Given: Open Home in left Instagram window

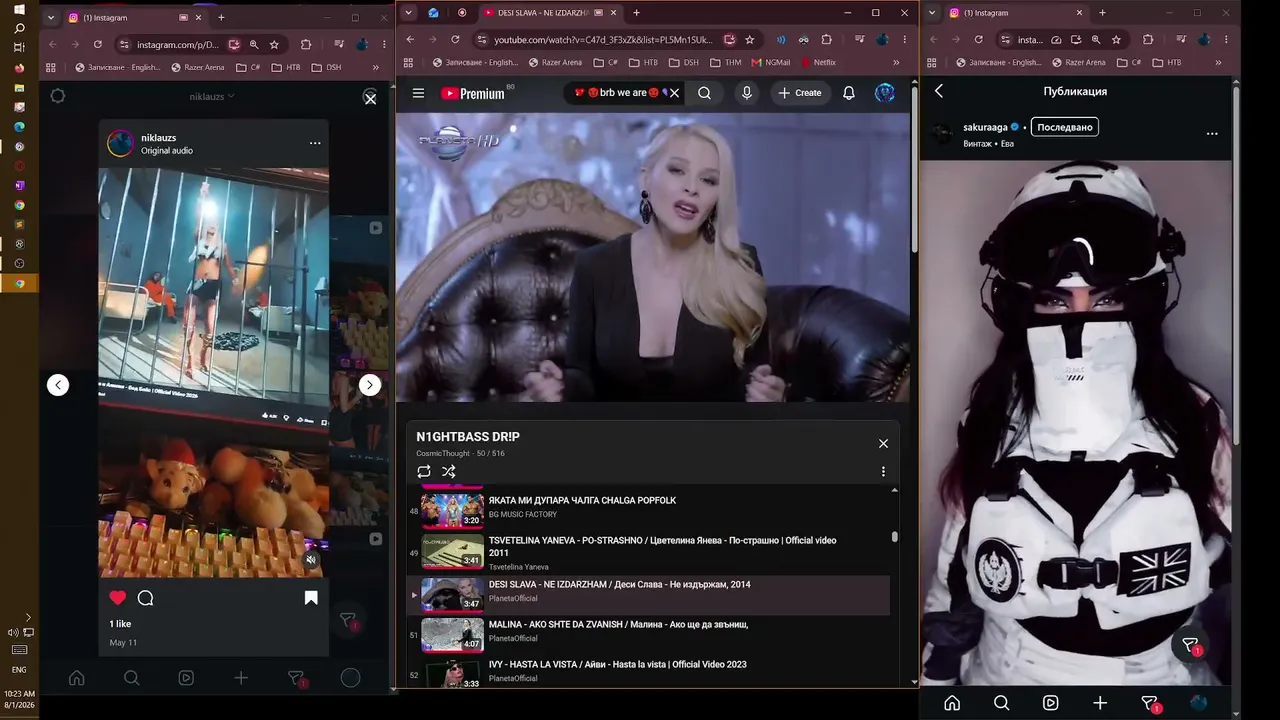Looking at the screenshot, I should coord(76,678).
